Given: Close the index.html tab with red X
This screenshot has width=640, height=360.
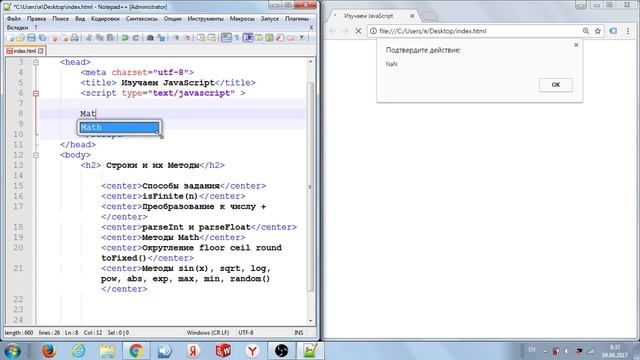Looking at the screenshot, I should point(40,51).
